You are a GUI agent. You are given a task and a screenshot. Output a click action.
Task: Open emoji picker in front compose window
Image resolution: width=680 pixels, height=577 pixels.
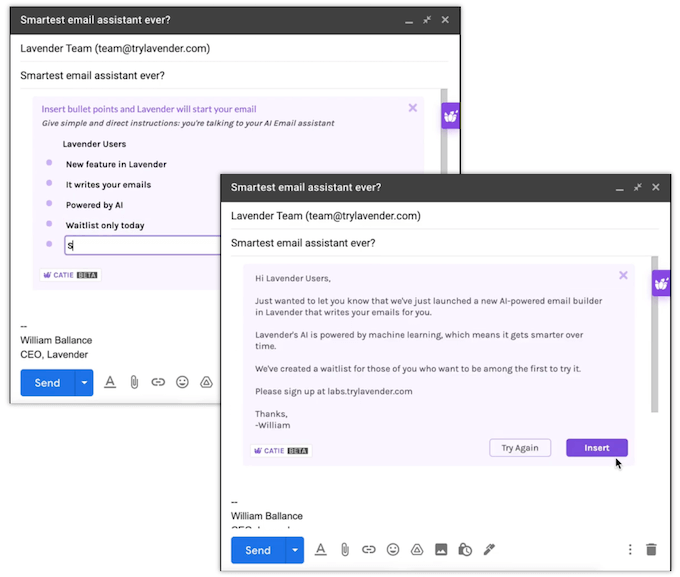(x=393, y=550)
